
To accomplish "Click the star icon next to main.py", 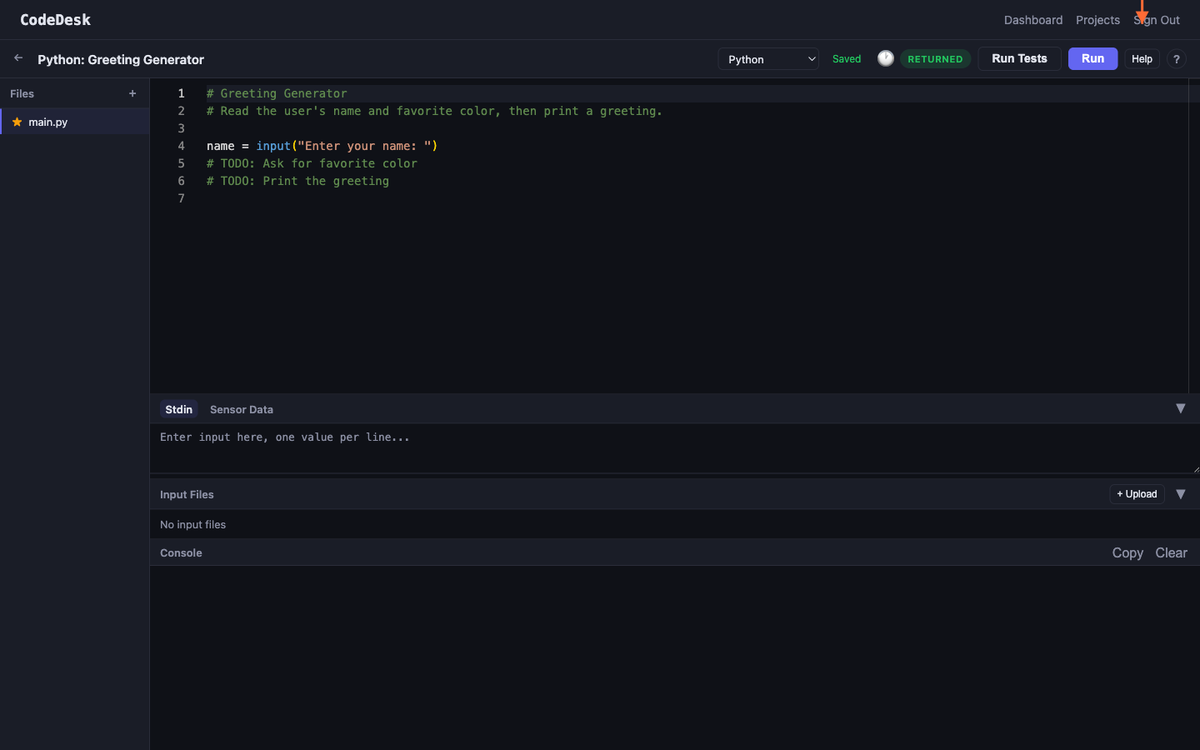I will tap(17, 122).
